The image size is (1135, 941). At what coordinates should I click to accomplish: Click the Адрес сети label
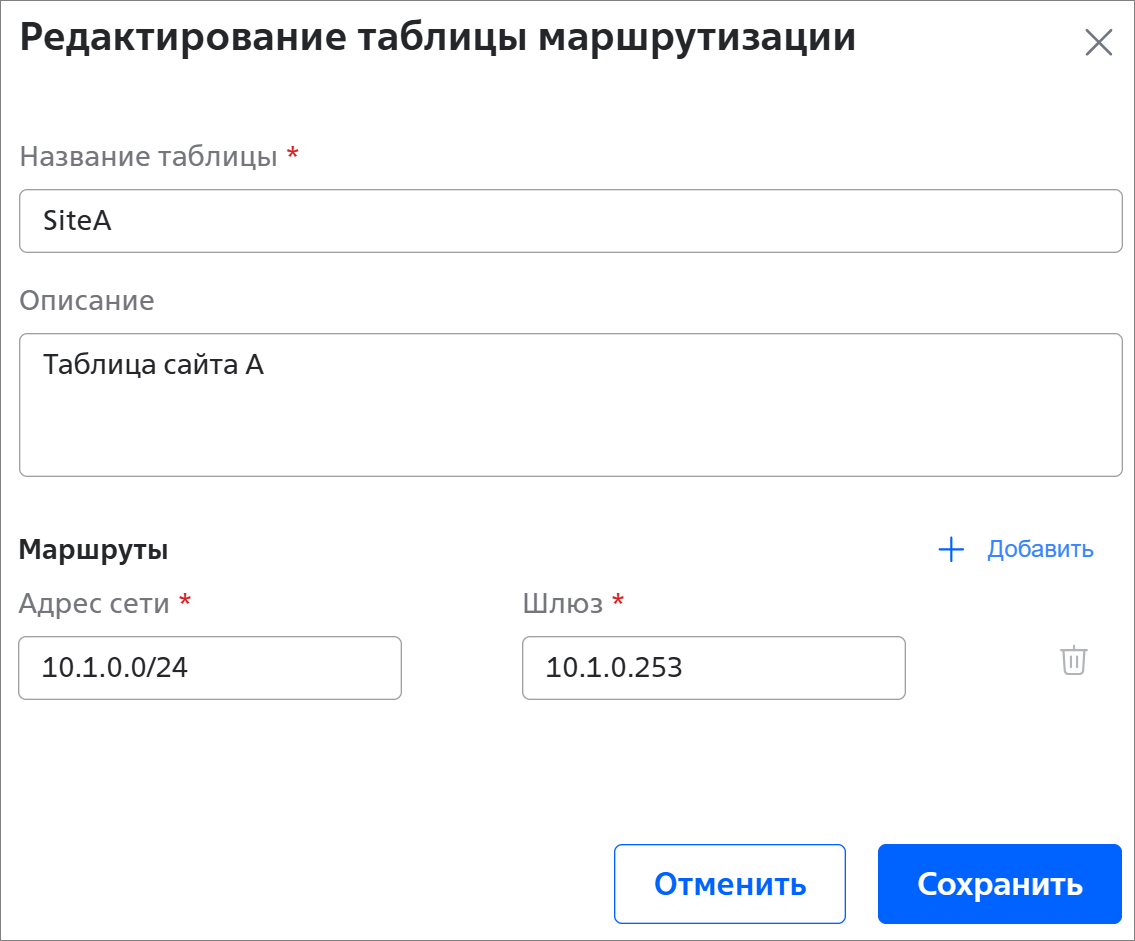click(94, 603)
